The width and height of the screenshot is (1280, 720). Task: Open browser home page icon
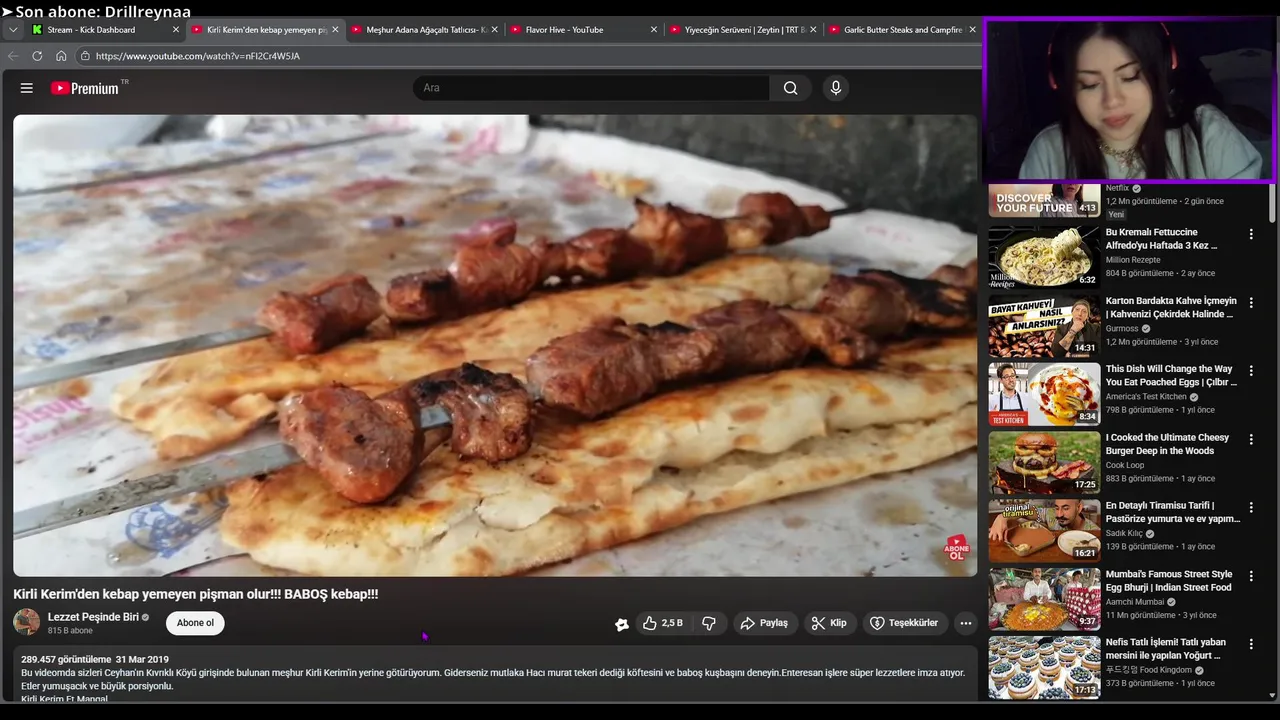pyautogui.click(x=61, y=56)
